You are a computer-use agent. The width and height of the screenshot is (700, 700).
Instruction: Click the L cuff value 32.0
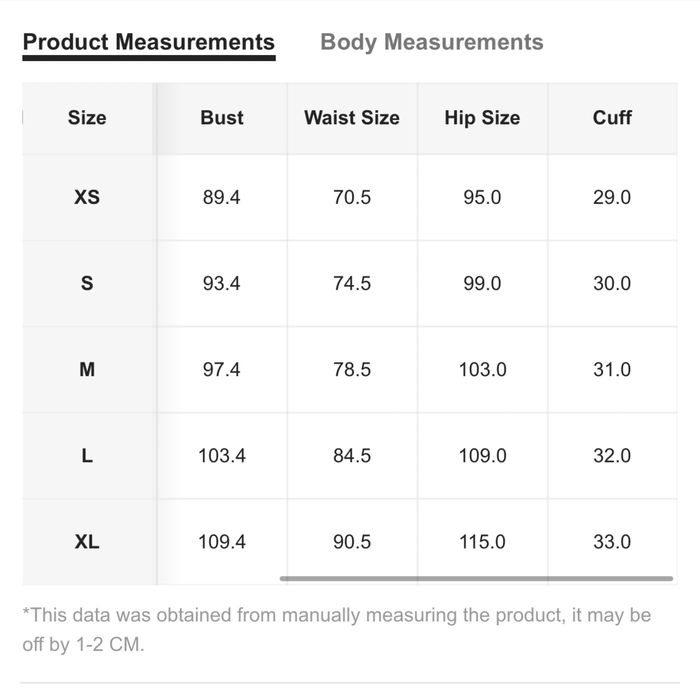click(612, 455)
